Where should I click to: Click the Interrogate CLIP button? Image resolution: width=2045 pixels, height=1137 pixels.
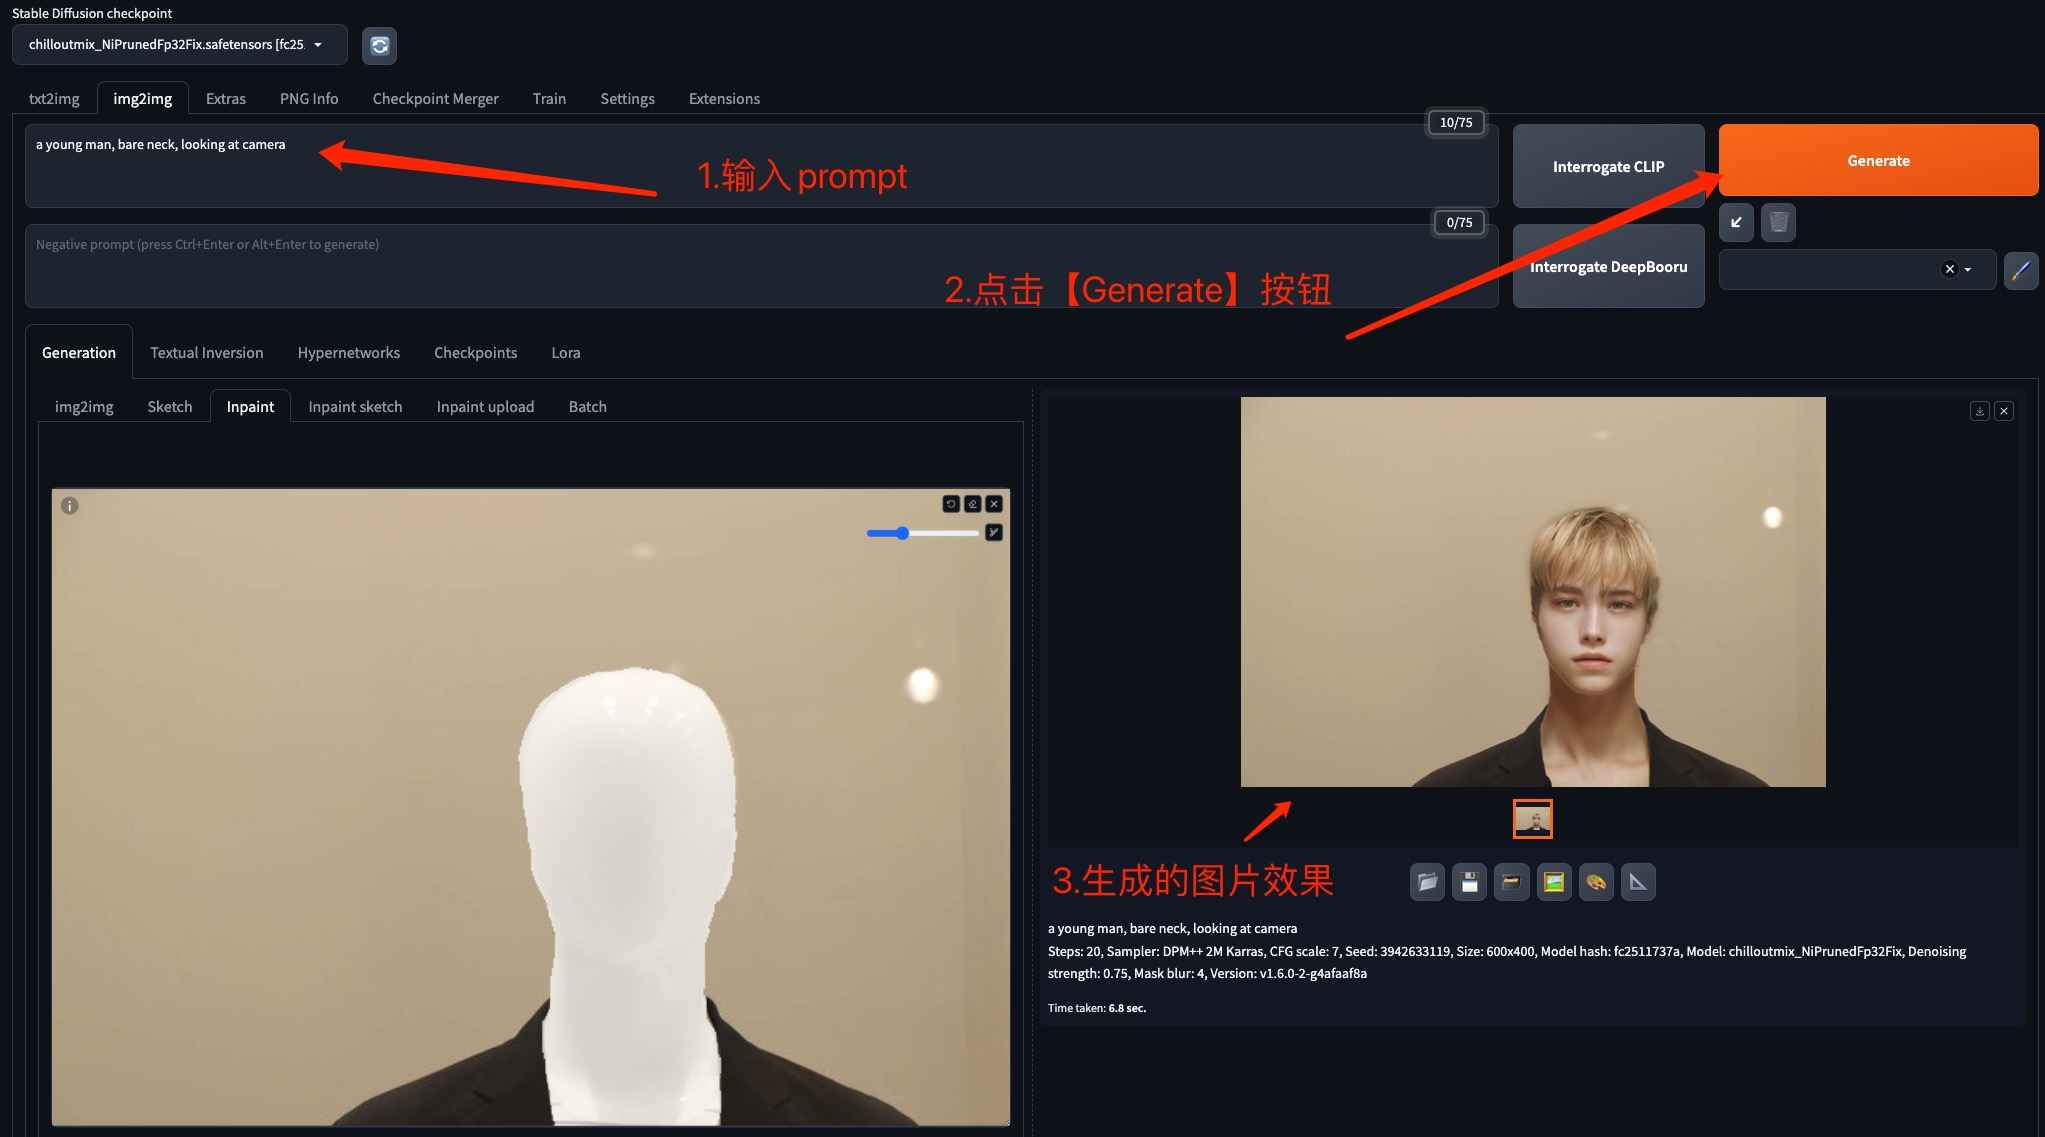tap(1608, 167)
